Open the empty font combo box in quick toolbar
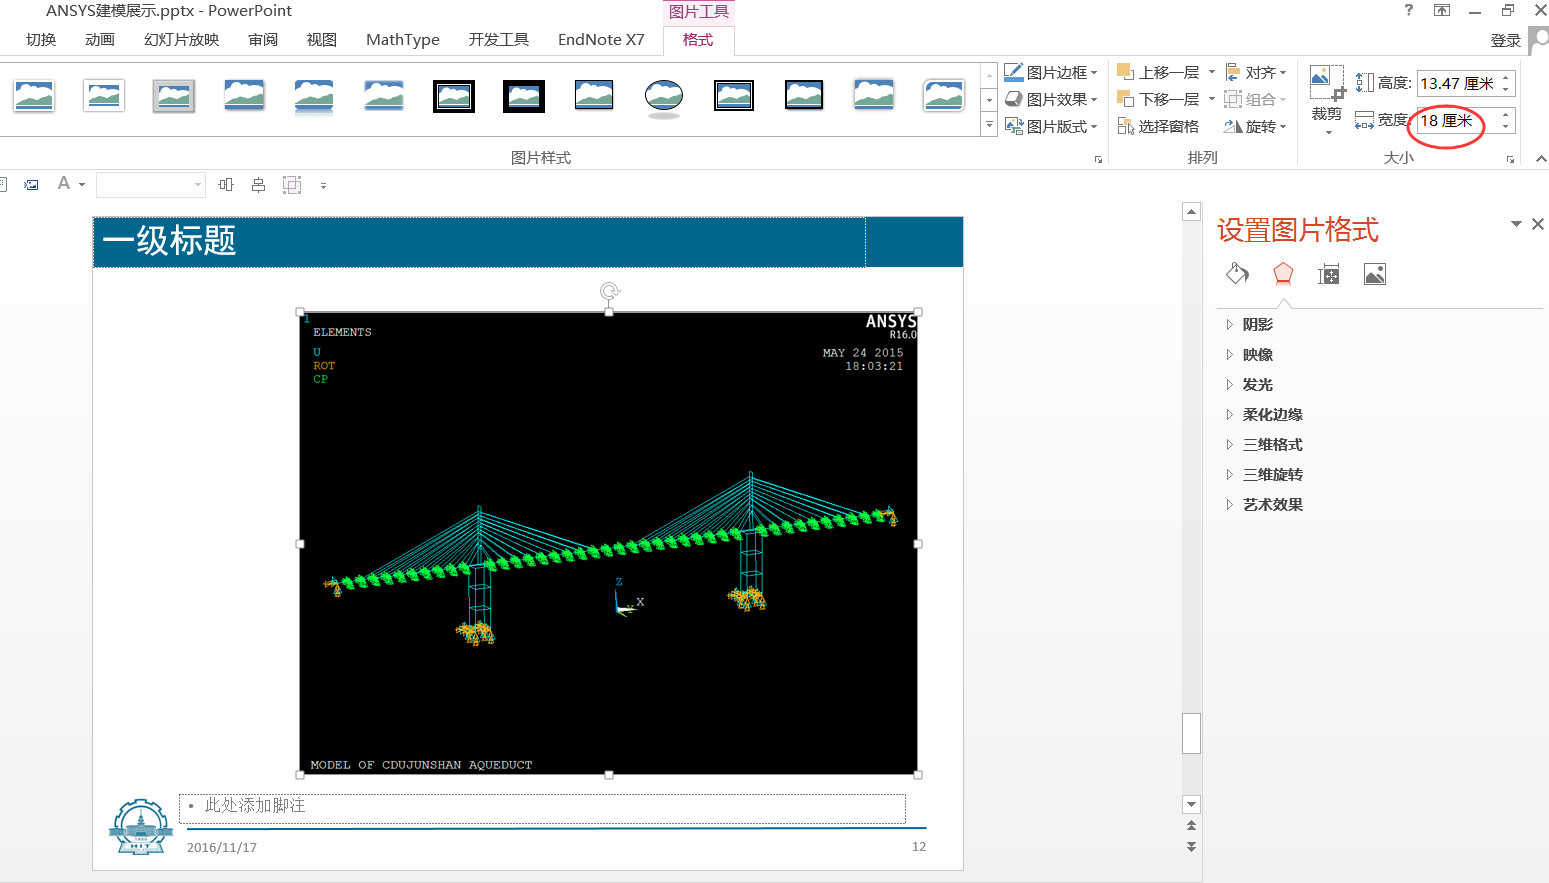Image resolution: width=1549 pixels, height=883 pixels. coord(150,184)
